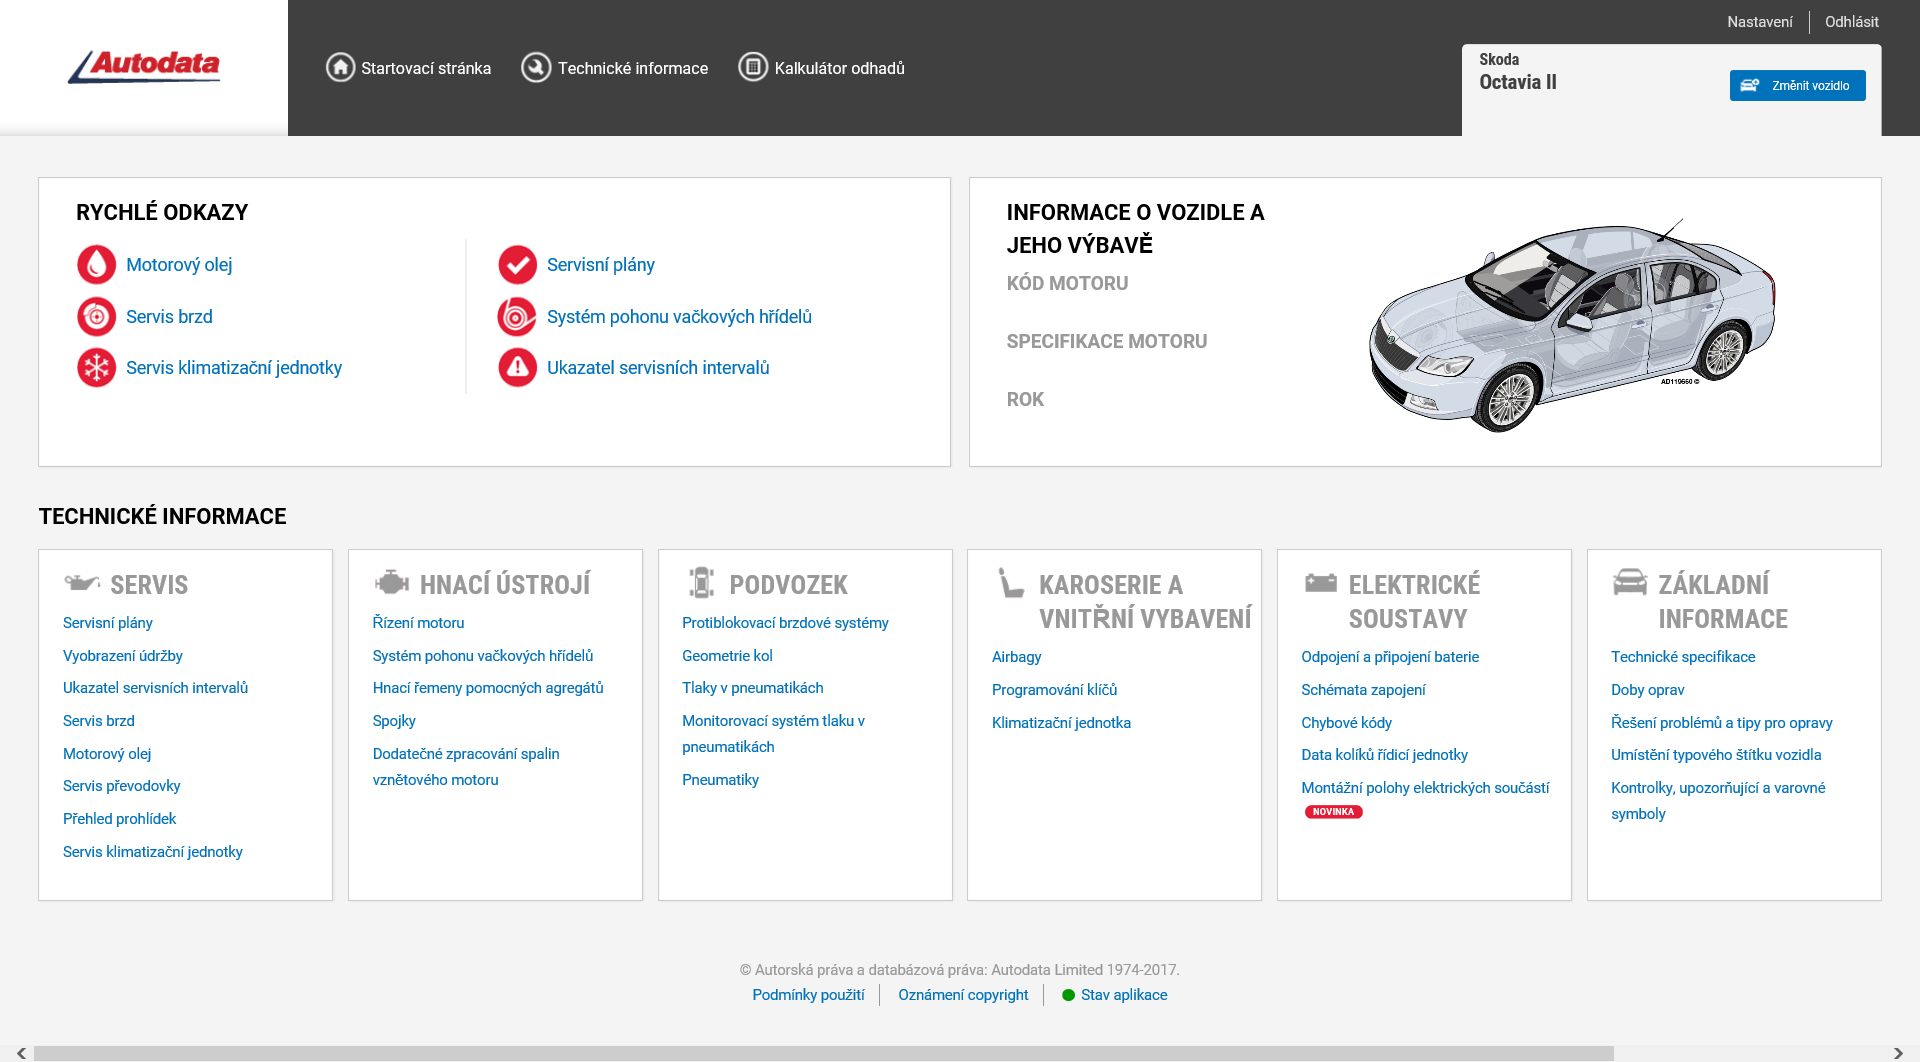Open Schémata zapojení under electrical systems
The height and width of the screenshot is (1062, 1920).
pyautogui.click(x=1363, y=690)
